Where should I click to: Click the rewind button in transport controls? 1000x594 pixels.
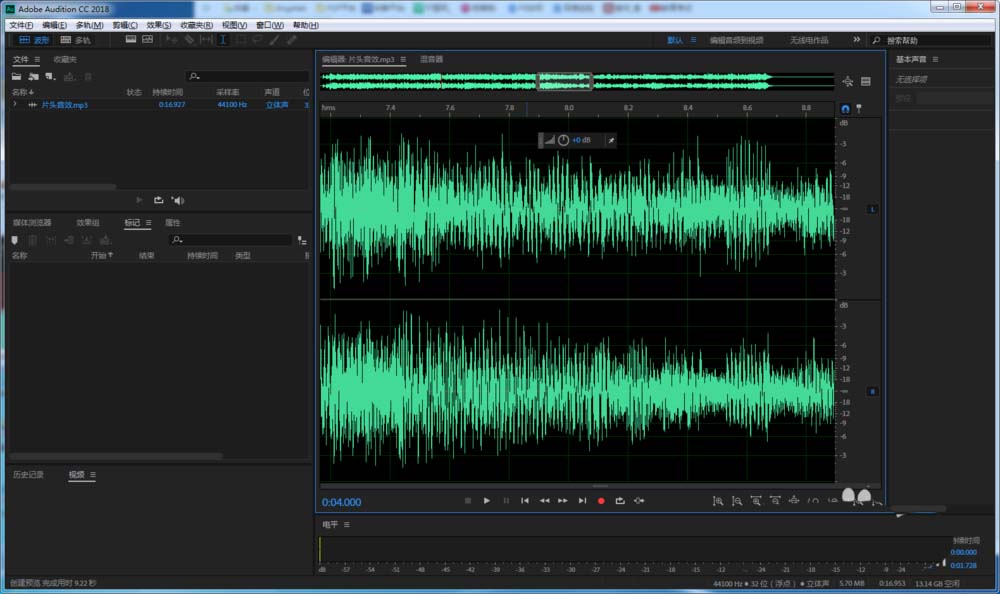[544, 500]
